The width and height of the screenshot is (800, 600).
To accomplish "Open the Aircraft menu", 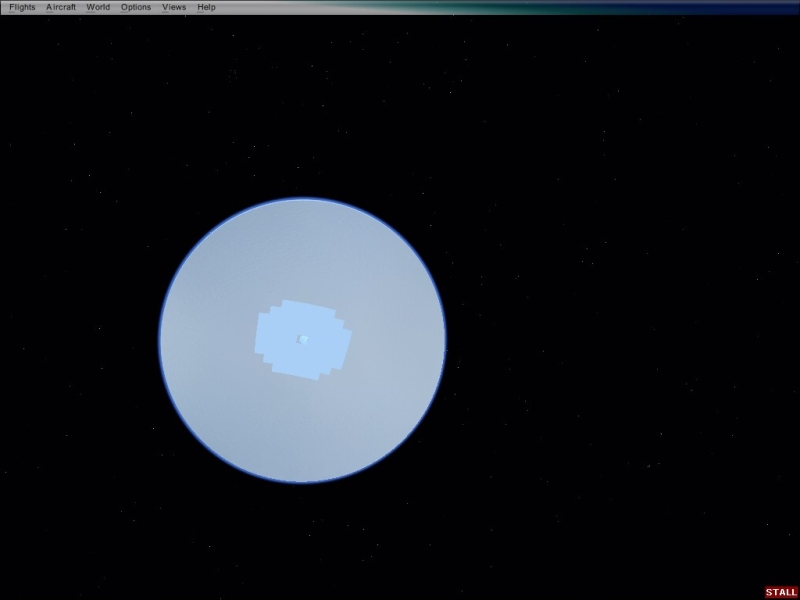I will click(61, 7).
